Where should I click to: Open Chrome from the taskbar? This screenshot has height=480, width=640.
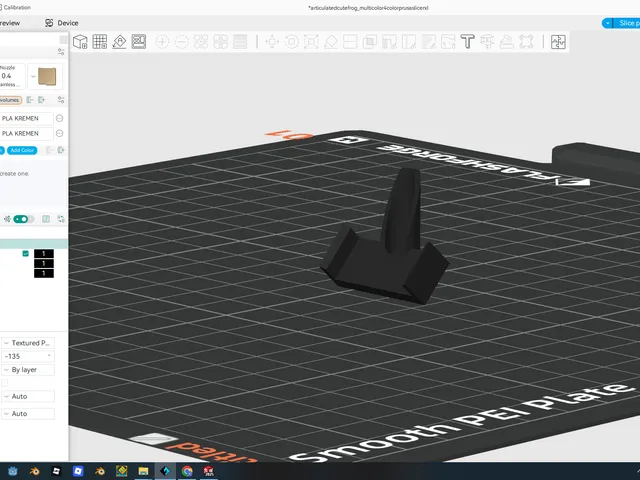[187, 471]
